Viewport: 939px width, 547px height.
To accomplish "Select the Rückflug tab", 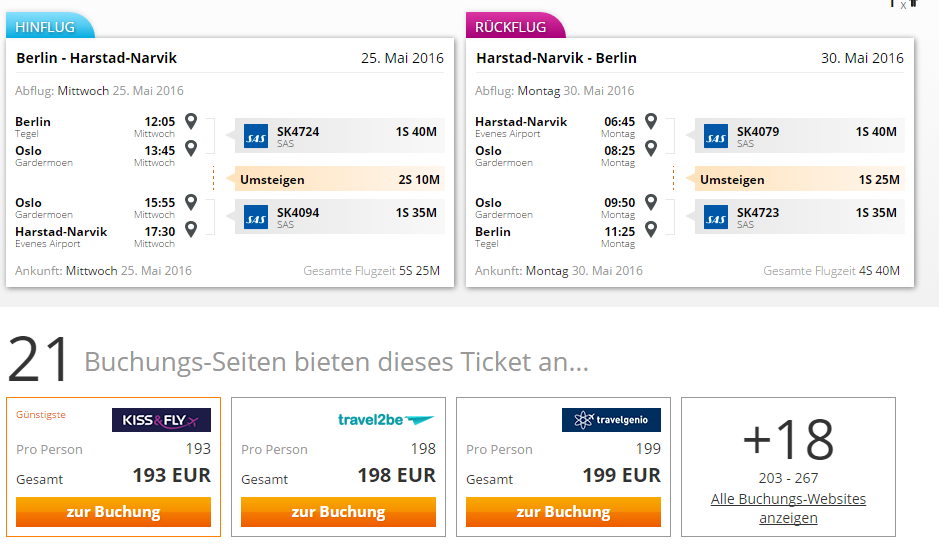I will pyautogui.click(x=514, y=26).
